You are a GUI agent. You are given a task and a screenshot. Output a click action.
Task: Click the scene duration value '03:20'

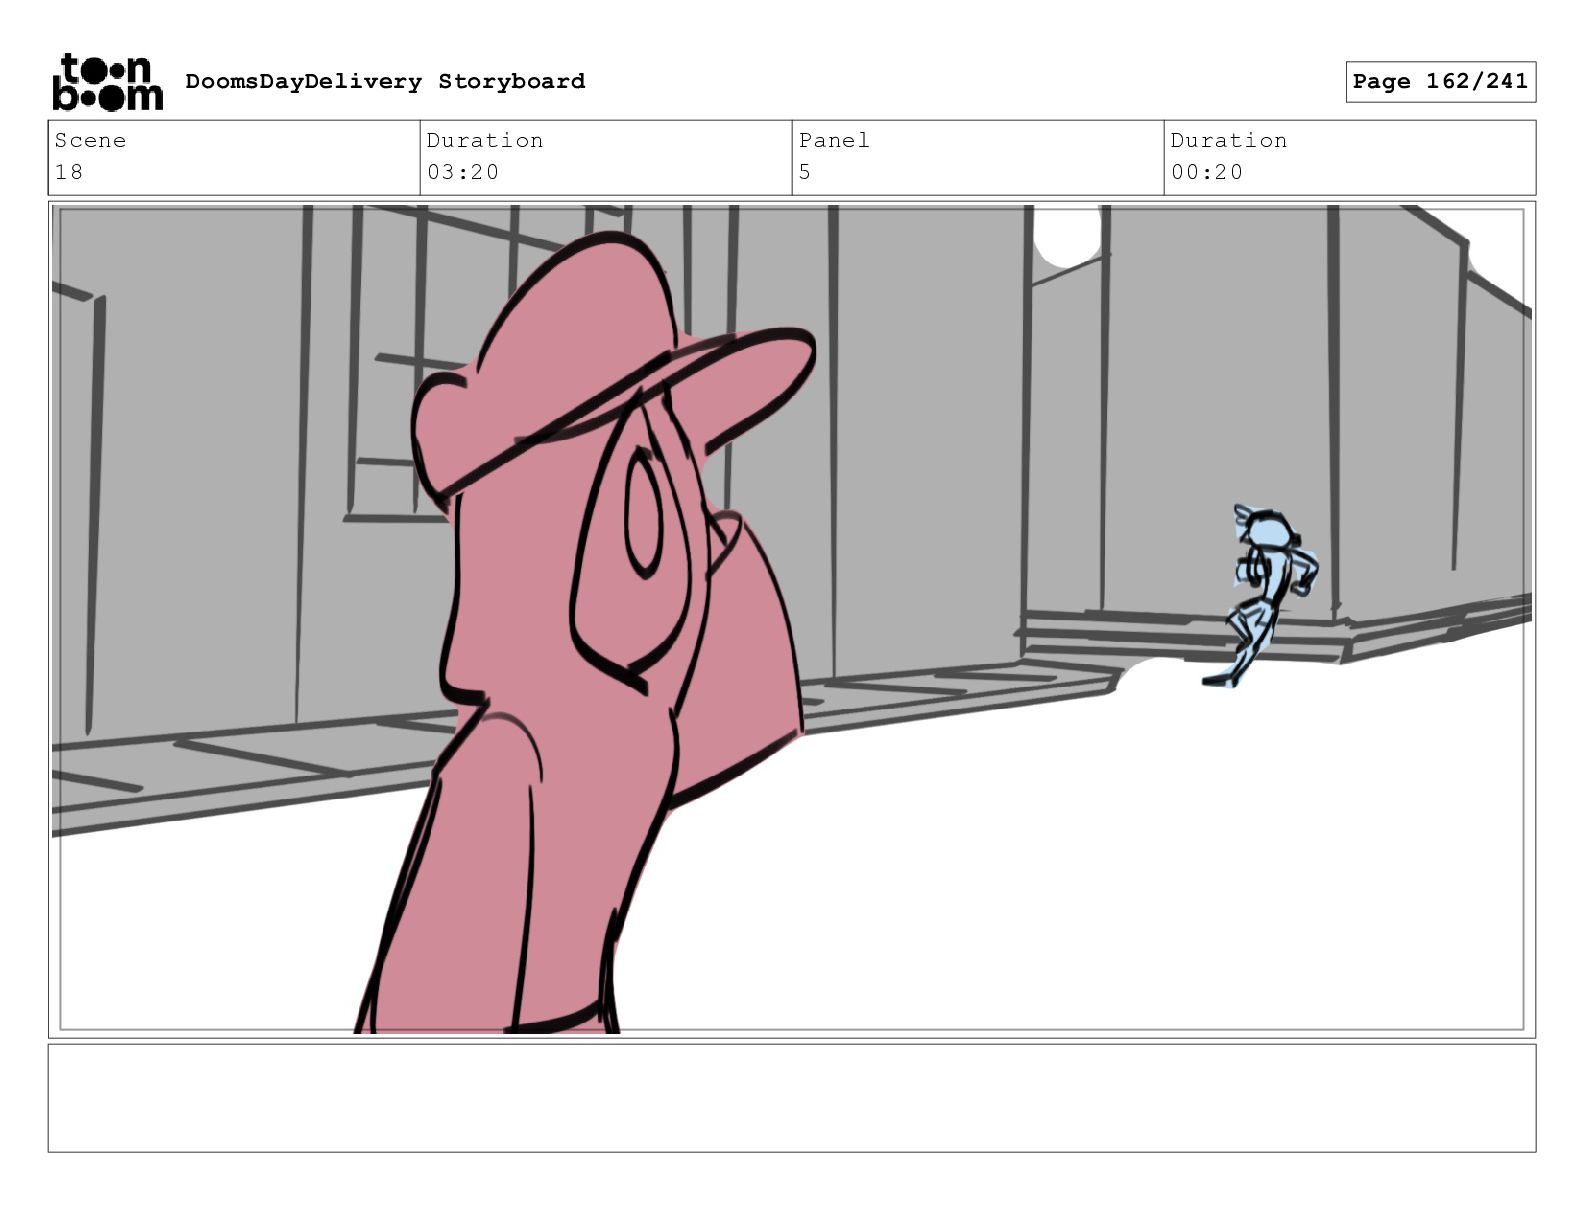[463, 172]
